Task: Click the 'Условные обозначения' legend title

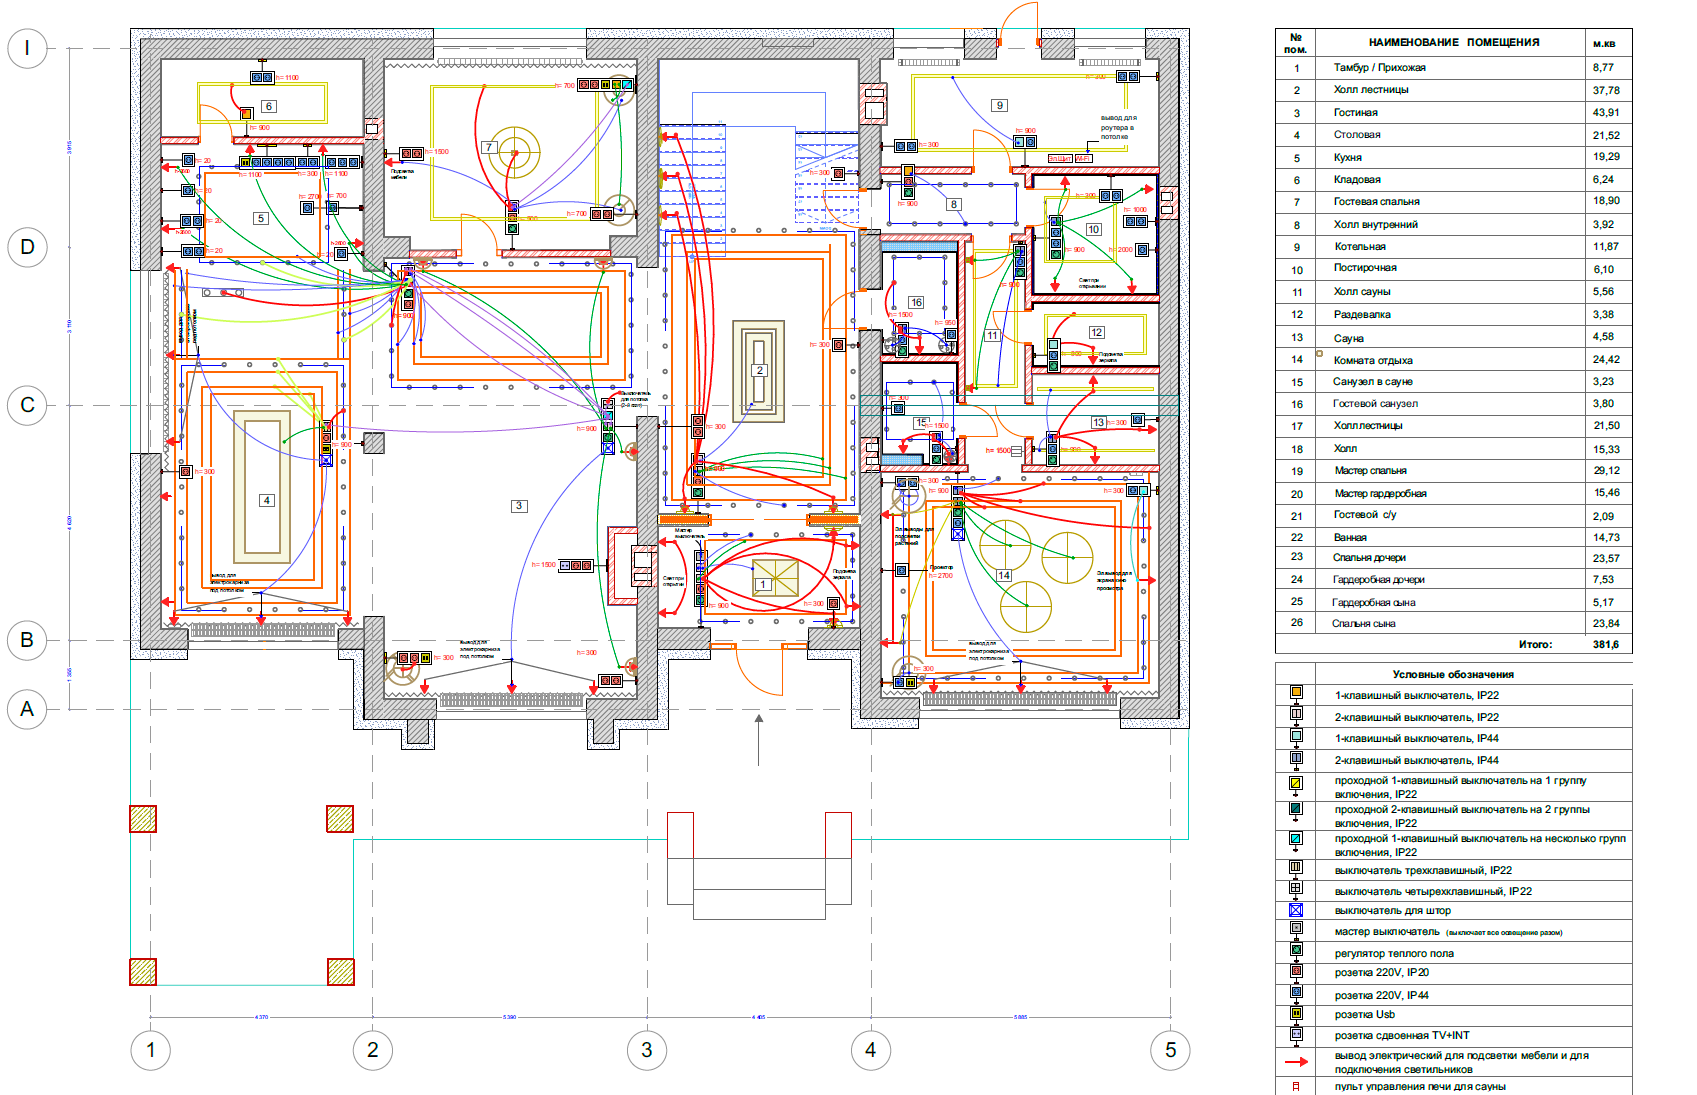Action: click(x=1453, y=675)
